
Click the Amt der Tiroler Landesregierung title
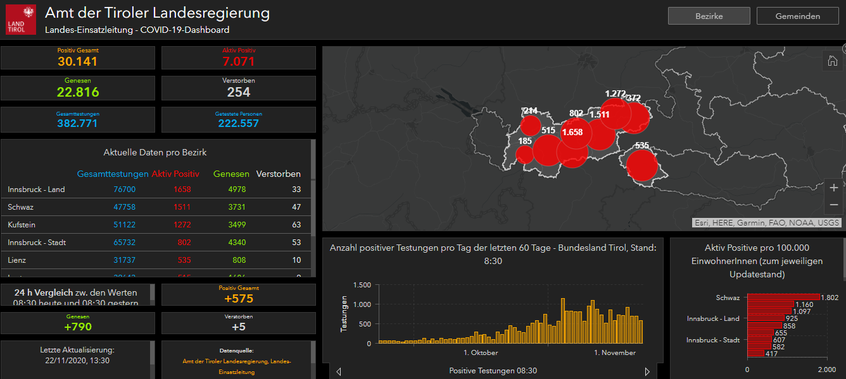156,12
